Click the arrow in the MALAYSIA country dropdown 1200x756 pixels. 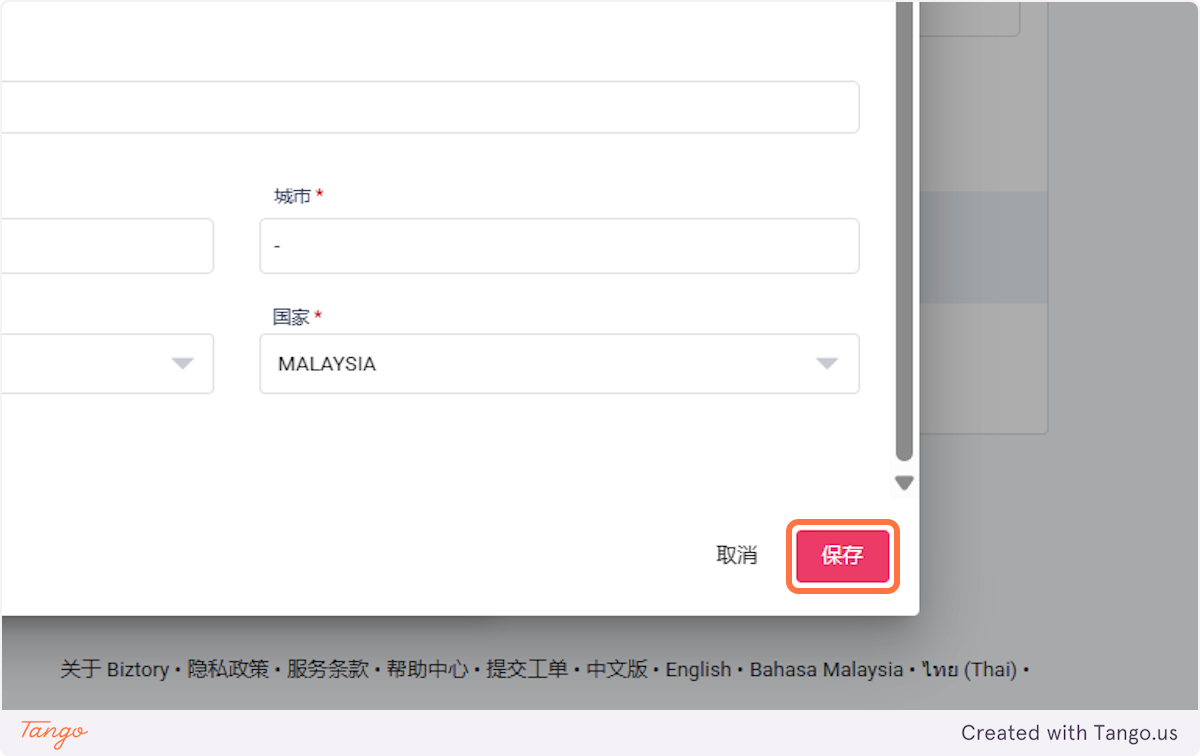[x=827, y=364]
